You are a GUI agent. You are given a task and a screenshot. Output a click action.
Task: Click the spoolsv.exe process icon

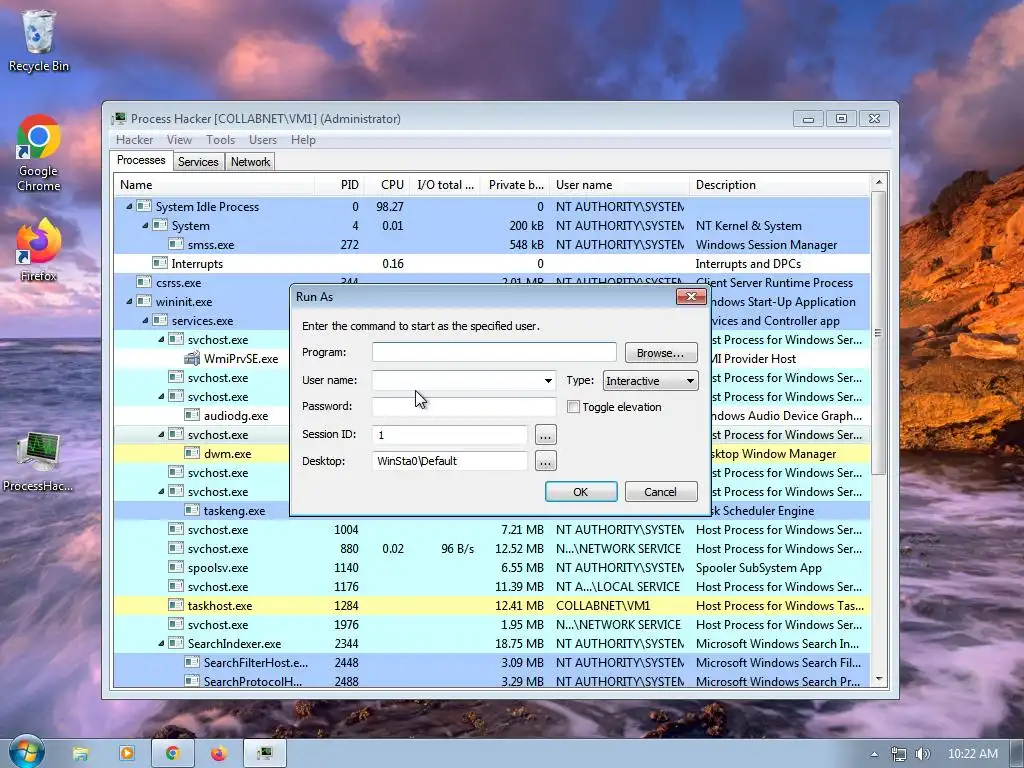(176, 568)
